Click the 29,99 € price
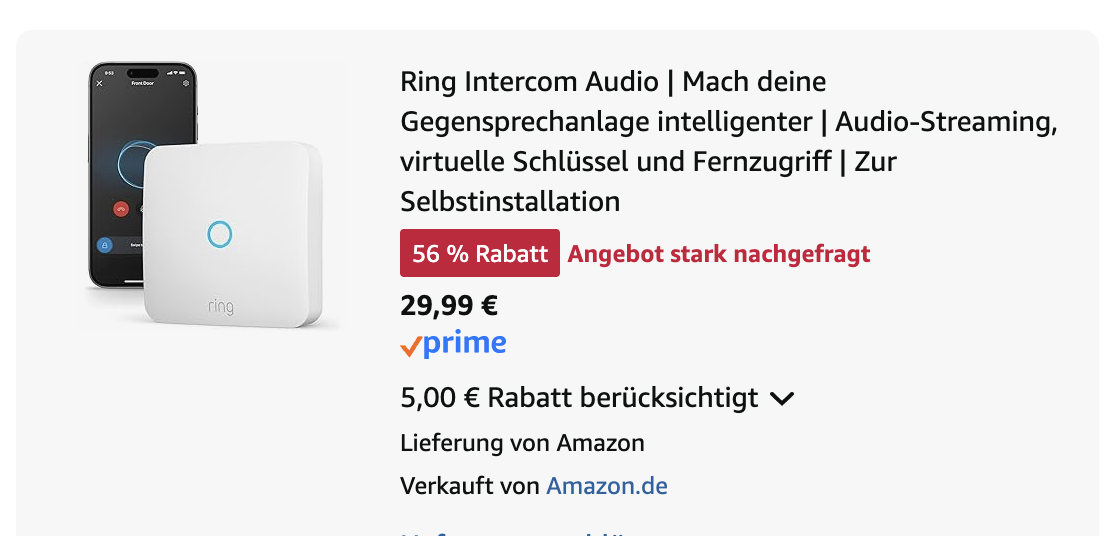 tap(449, 305)
